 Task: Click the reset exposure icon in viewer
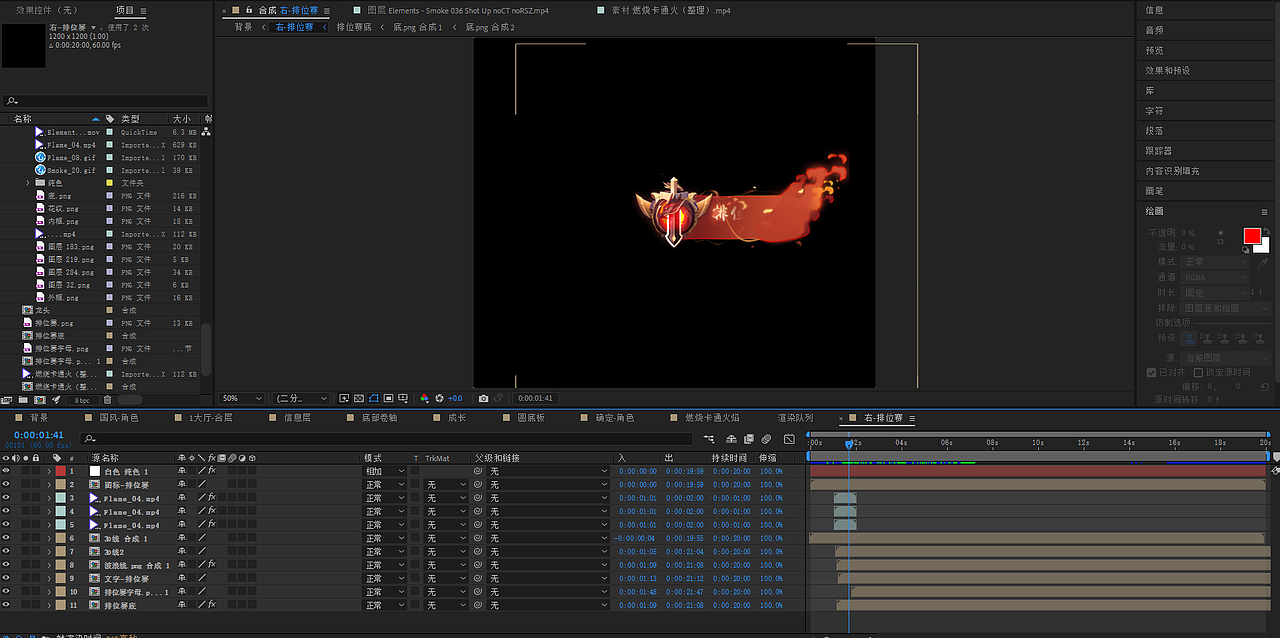tap(439, 398)
